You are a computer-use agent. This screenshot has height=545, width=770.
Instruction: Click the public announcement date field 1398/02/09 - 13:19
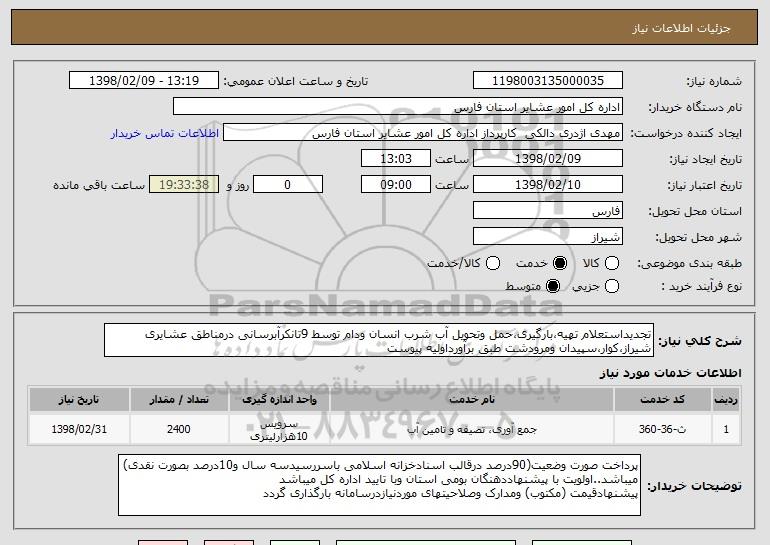click(x=144, y=81)
